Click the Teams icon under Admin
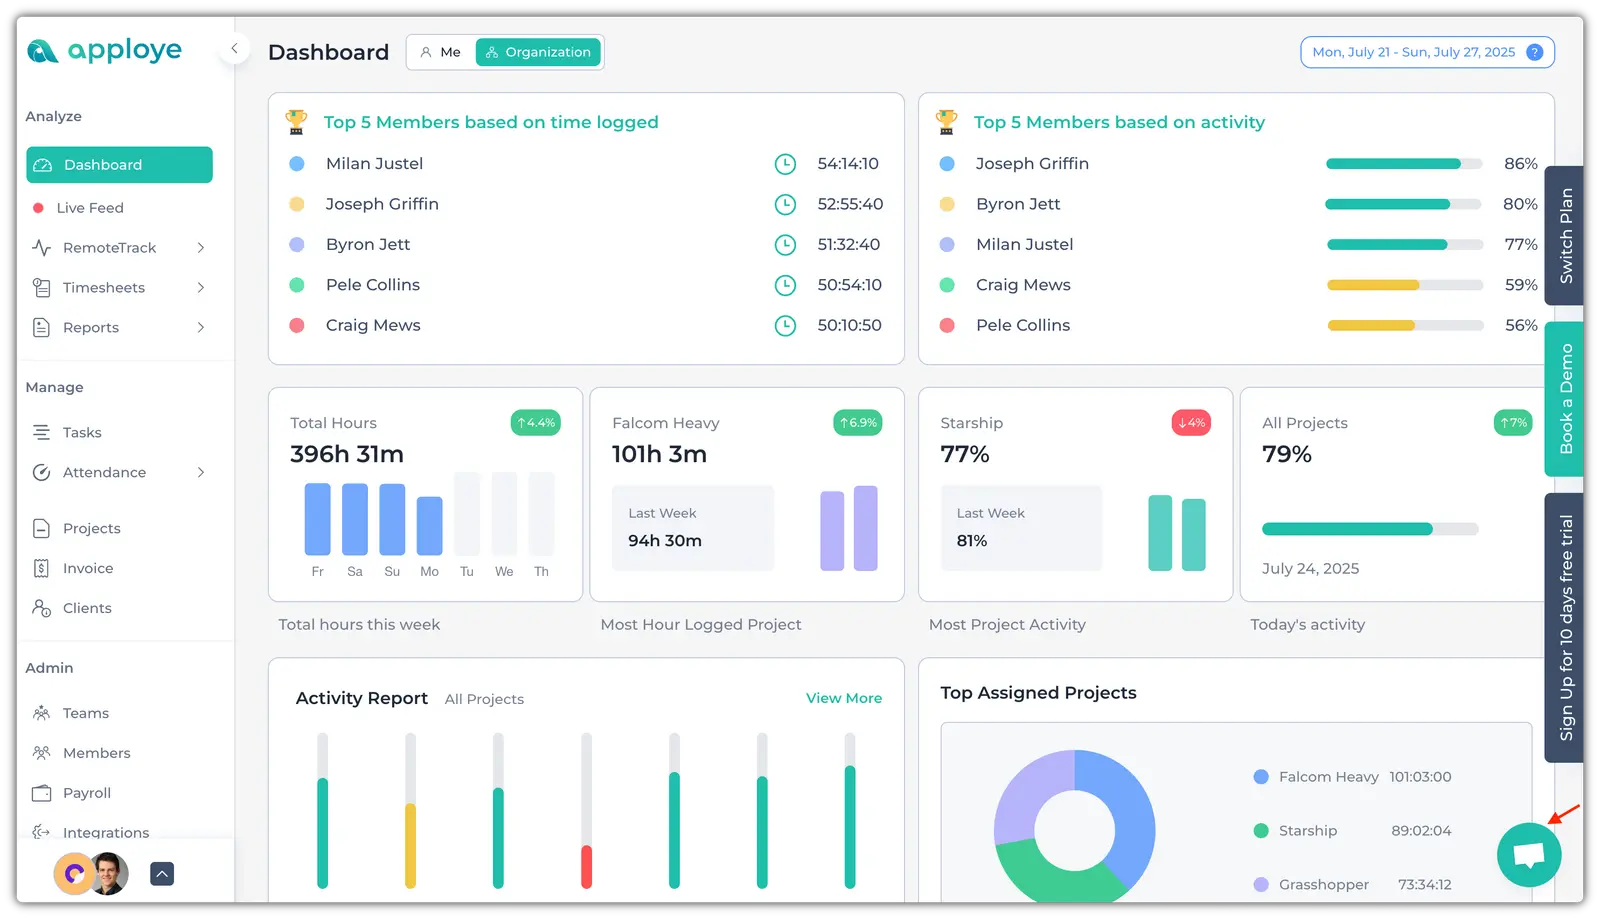This screenshot has width=1600, height=919. click(41, 713)
